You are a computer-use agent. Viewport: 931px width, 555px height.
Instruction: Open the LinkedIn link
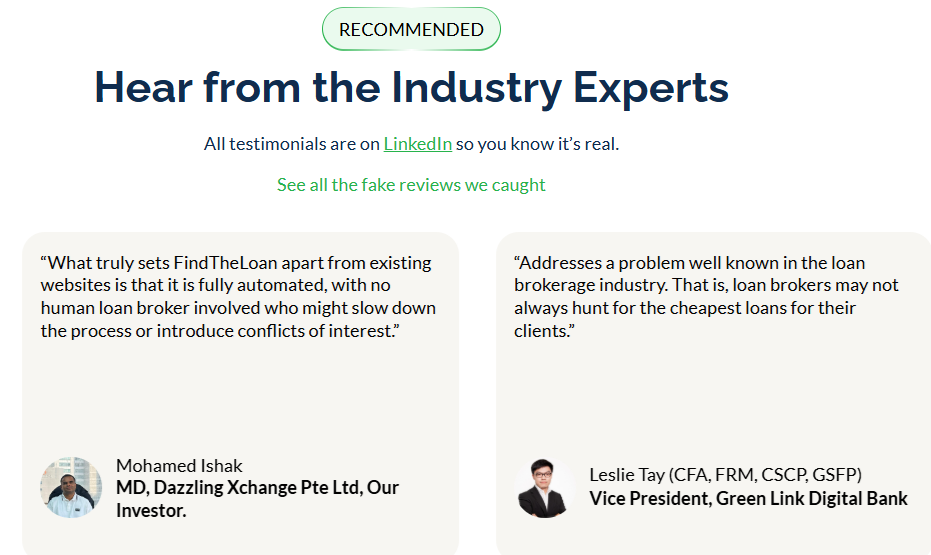(417, 144)
